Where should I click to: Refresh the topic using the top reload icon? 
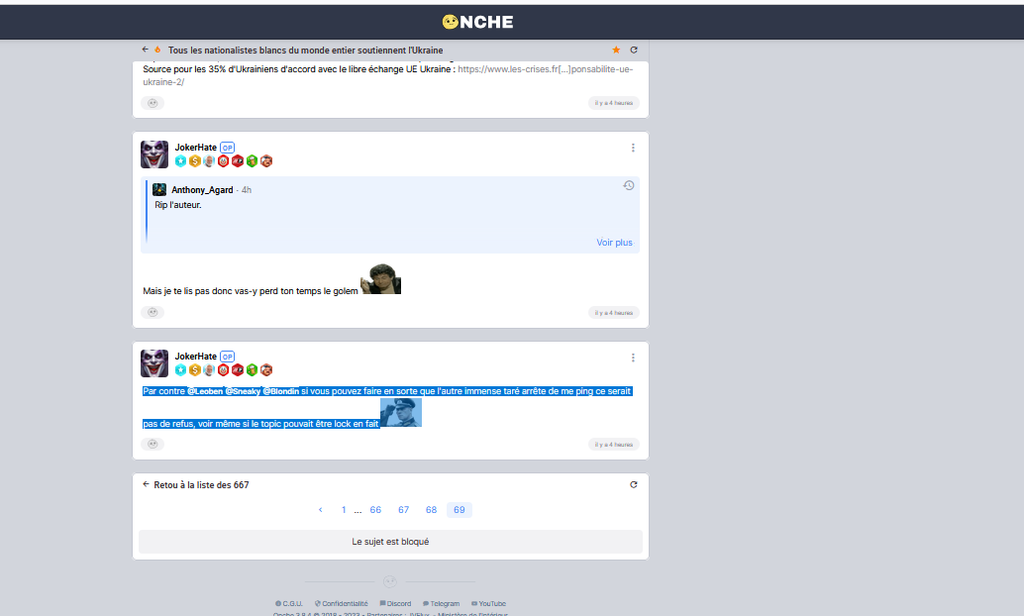point(633,50)
